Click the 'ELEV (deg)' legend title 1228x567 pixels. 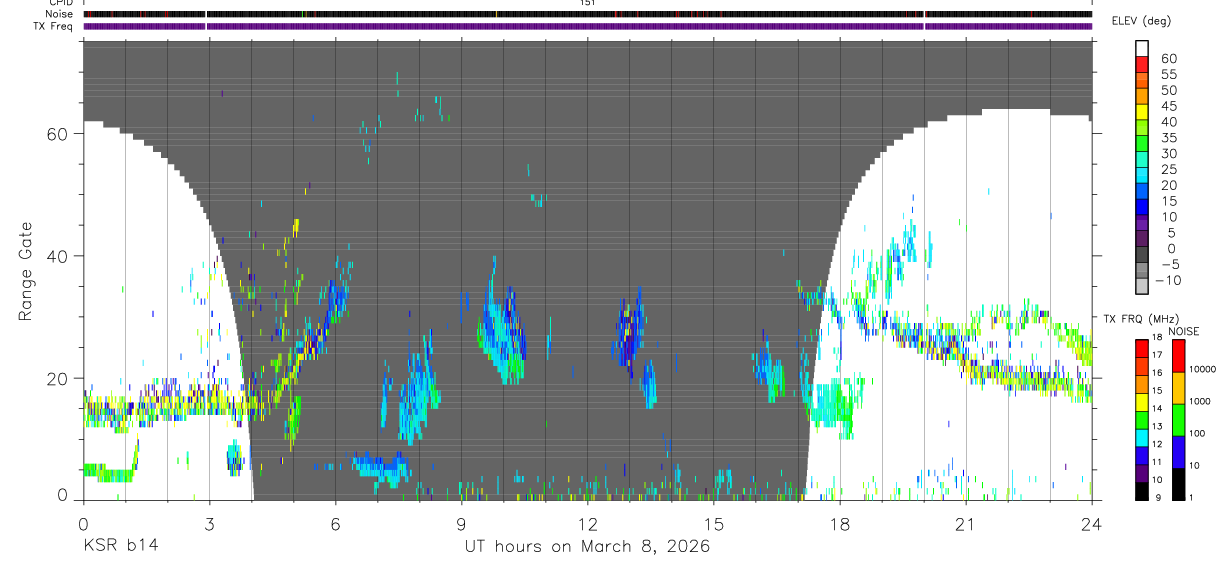point(1143,21)
